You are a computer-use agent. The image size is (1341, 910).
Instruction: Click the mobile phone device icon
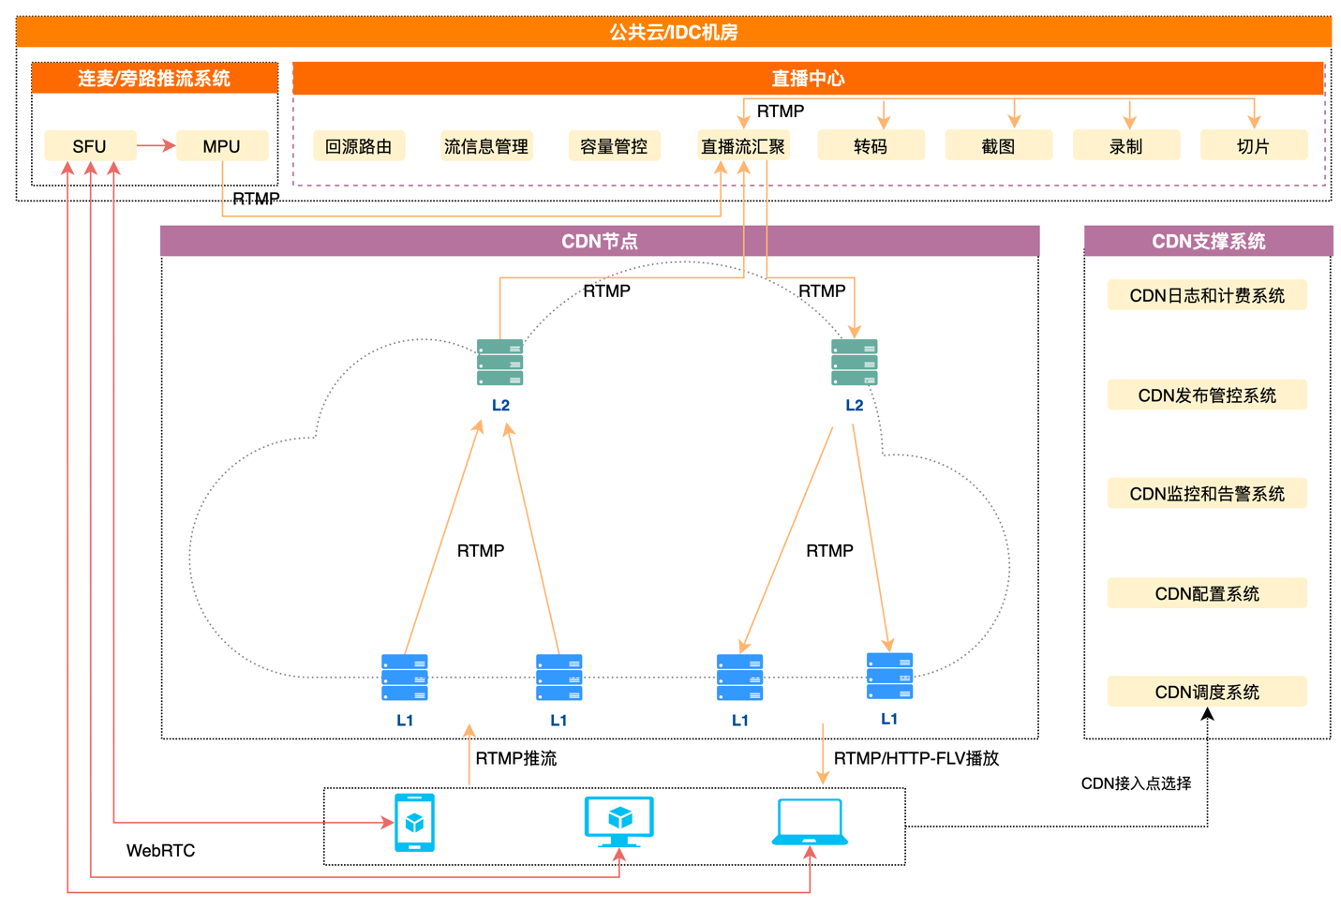coord(414,823)
